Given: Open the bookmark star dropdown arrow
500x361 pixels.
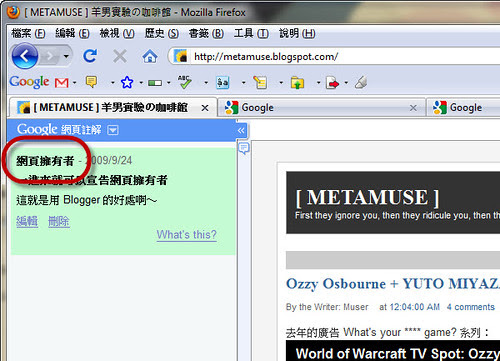Looking at the screenshot, I should pyautogui.click(x=141, y=82).
